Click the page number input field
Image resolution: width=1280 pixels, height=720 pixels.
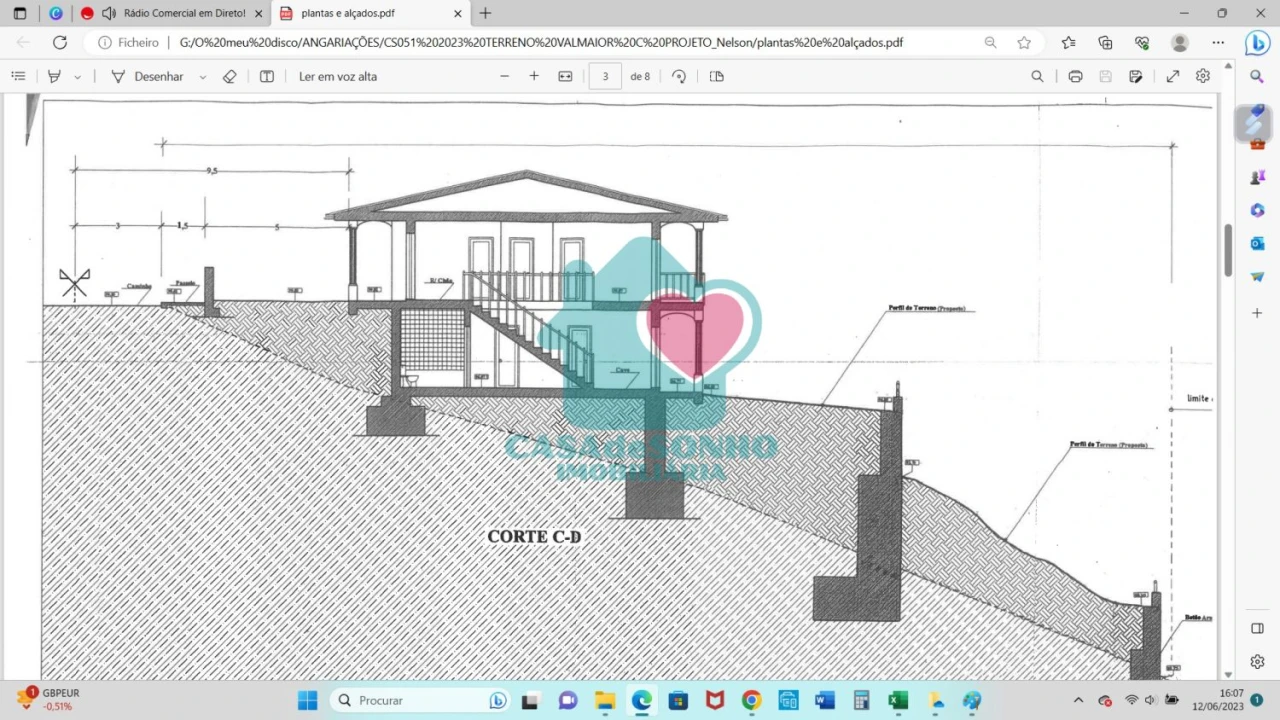605,76
